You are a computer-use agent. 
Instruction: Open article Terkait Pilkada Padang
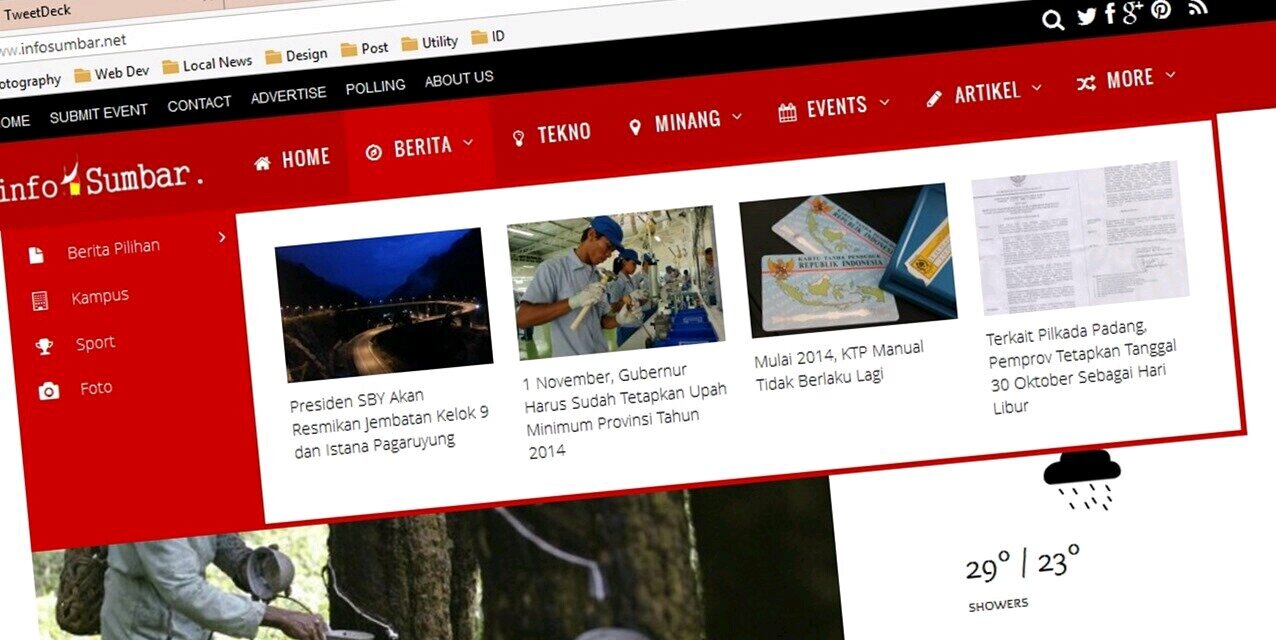[1083, 369]
